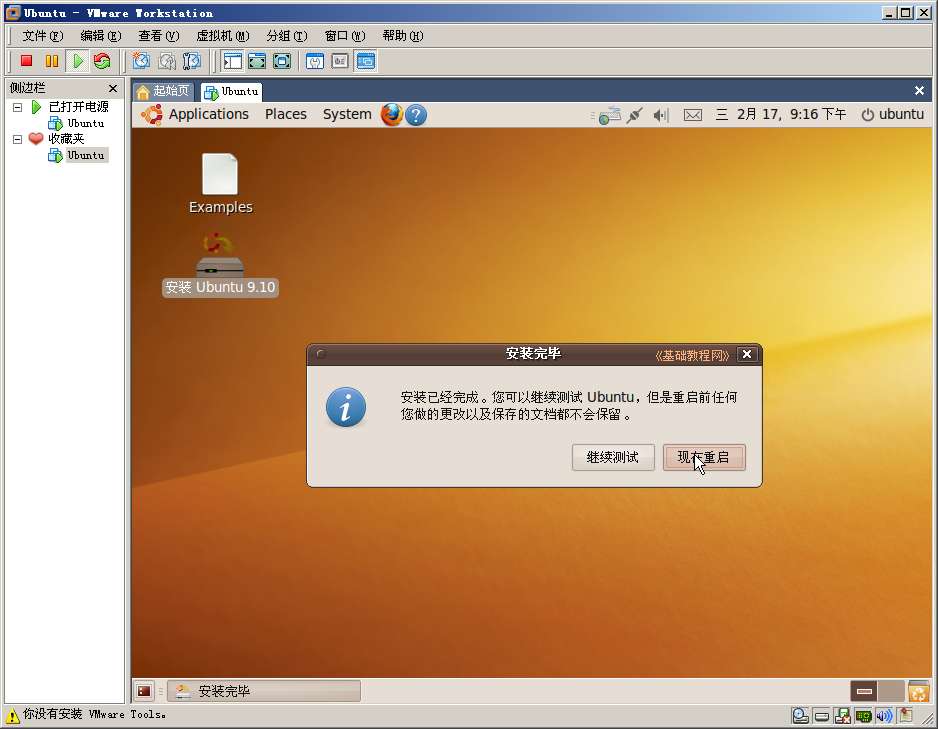Toggle the sidebar view toolbar icon
The height and width of the screenshot is (729, 938).
232,60
